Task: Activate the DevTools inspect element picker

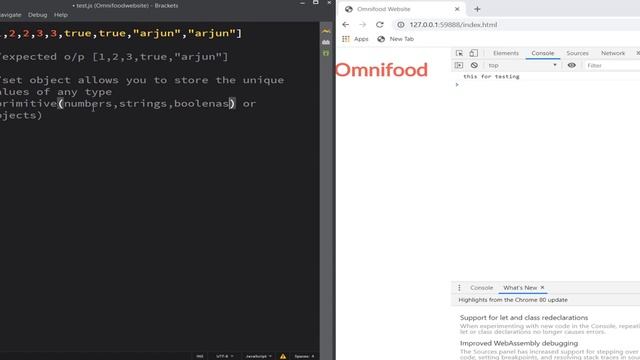Action: pyautogui.click(x=459, y=53)
